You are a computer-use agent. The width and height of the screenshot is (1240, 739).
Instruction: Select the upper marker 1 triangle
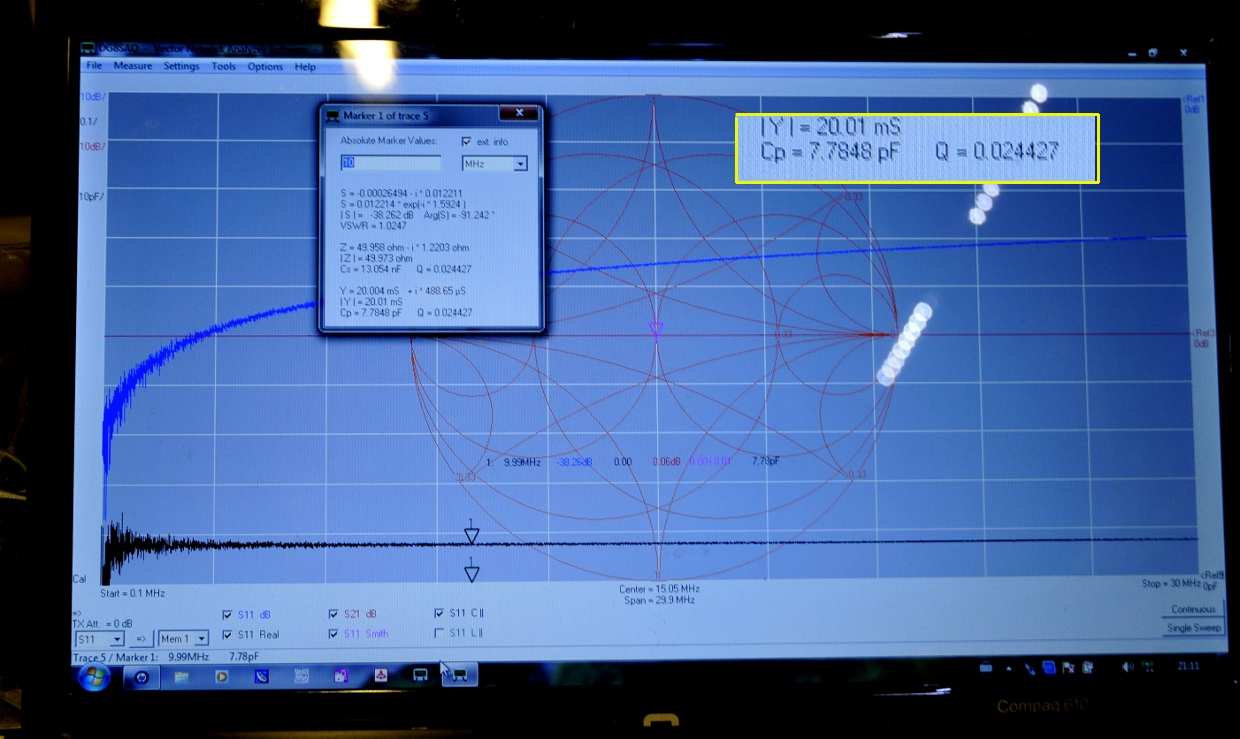click(471, 535)
